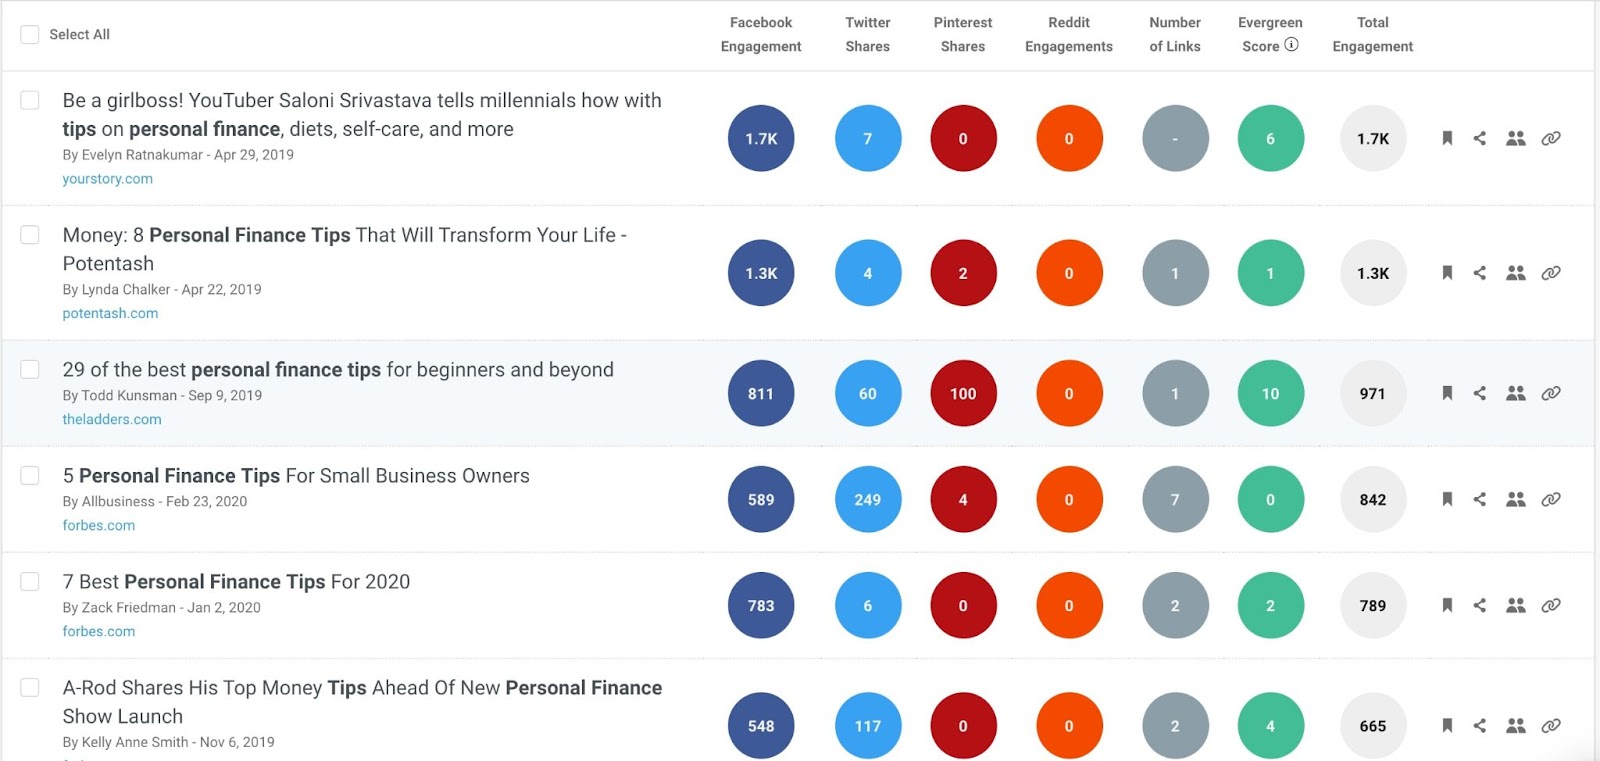Screen dimensions: 1600x761
Task: Select the Forbes small business article checkbox
Action: 29,476
